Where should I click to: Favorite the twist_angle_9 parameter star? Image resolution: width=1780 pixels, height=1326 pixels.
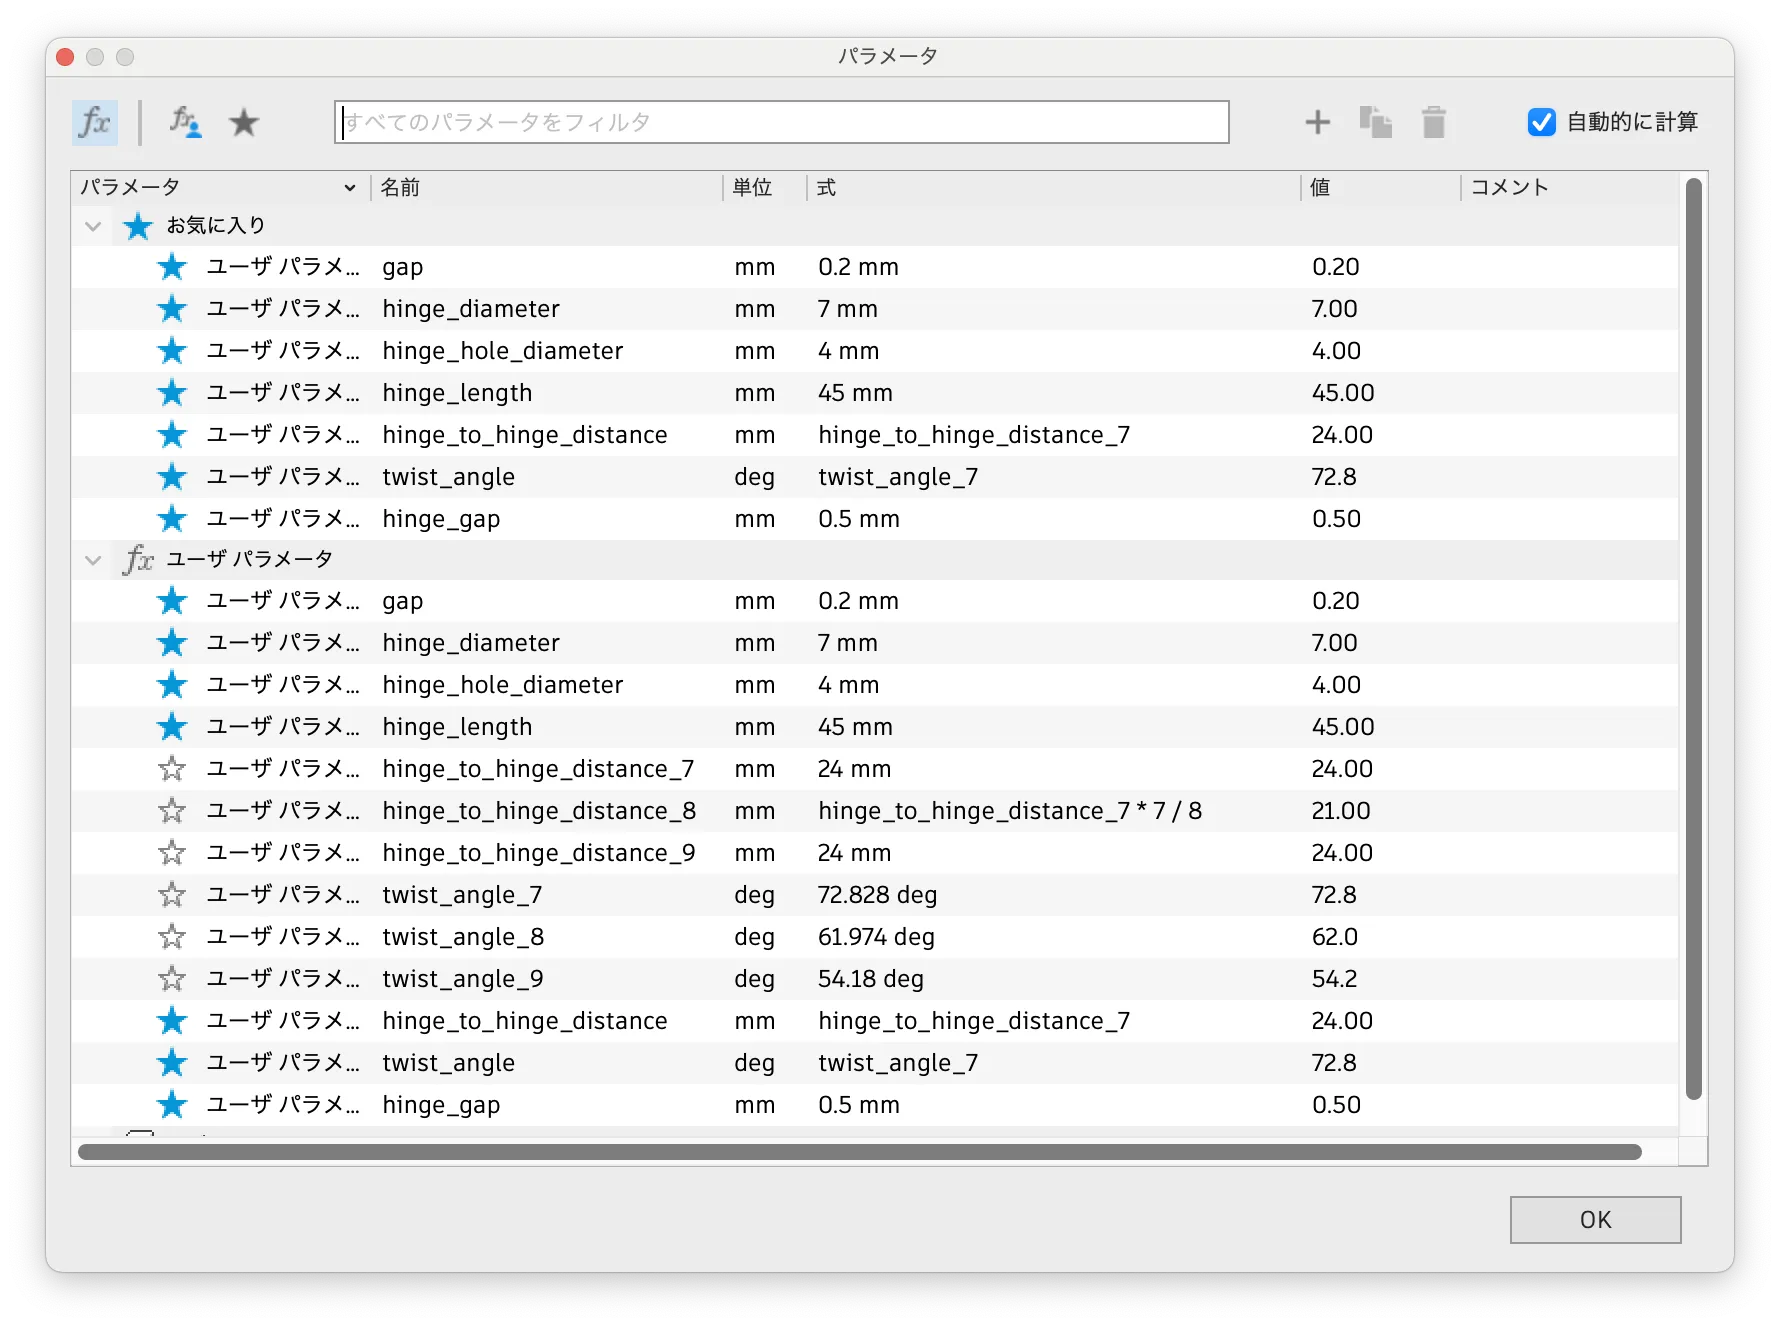[172, 978]
